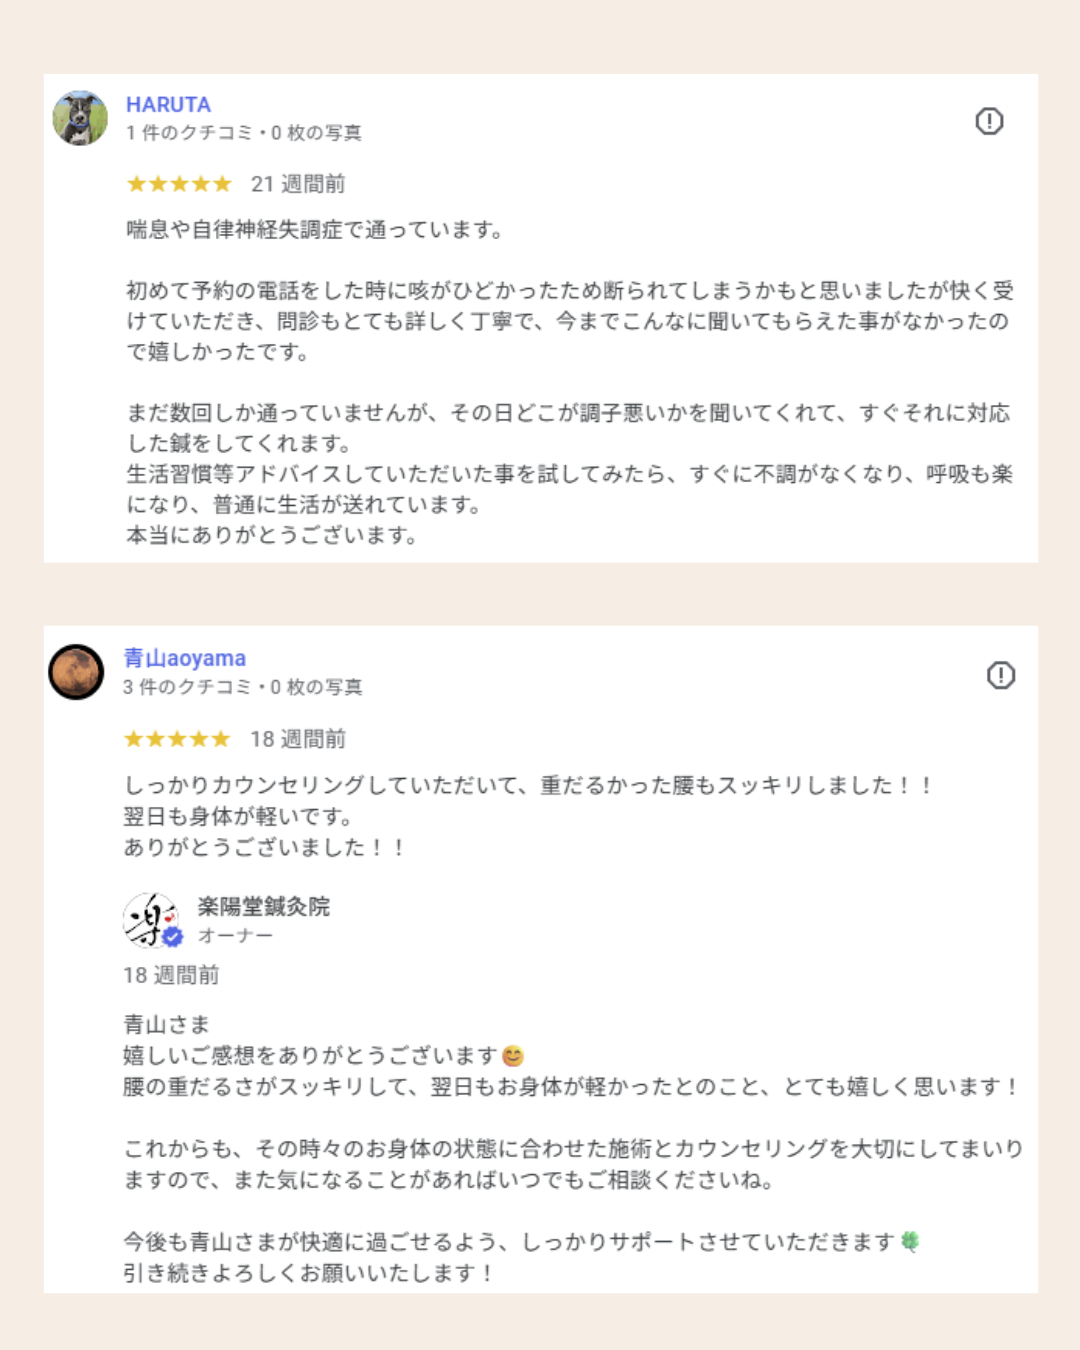Screen dimensions: 1080x1350
Task: Click report icon on HARUTA's review
Action: 989,121
